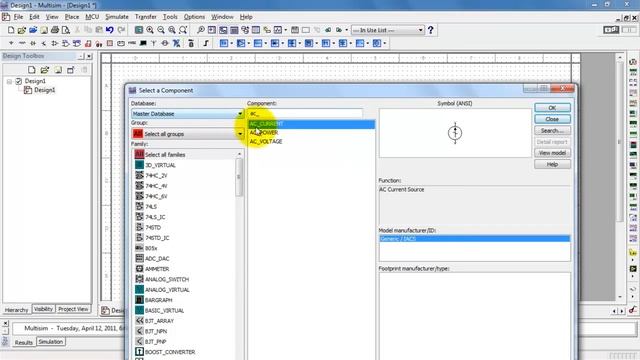Switch to the Project View tab
This screenshot has width=640, height=360.
pyautogui.click(x=73, y=309)
